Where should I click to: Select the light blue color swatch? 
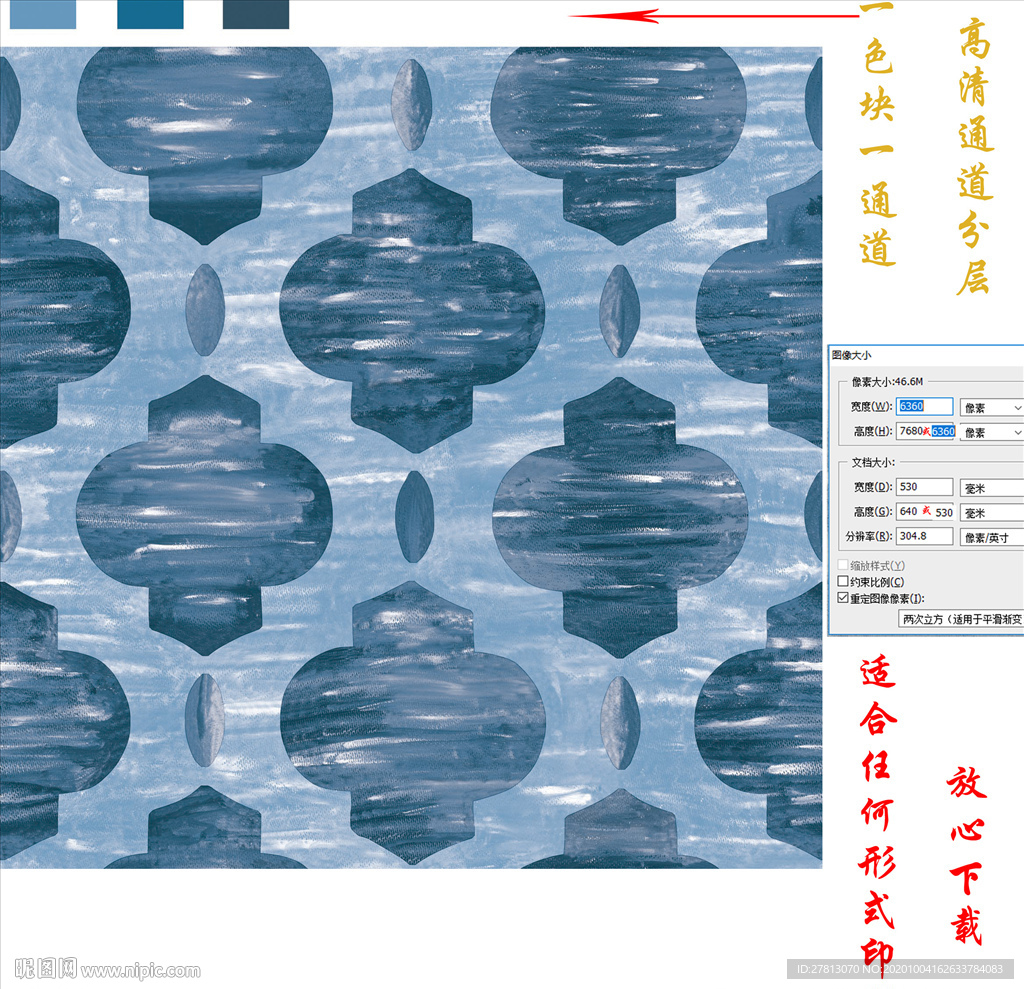[x=43, y=14]
